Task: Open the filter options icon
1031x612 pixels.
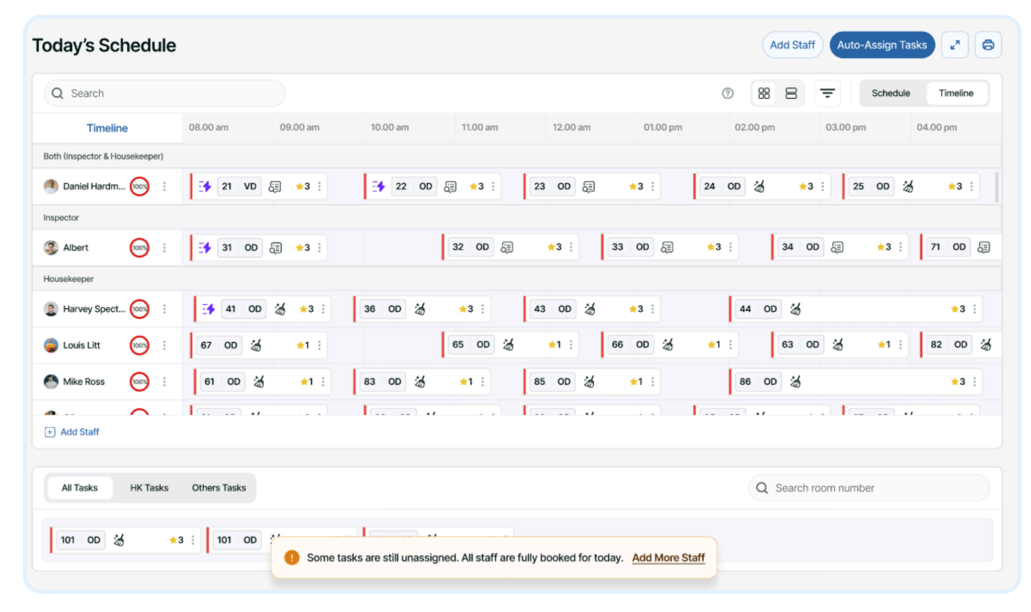Action: pos(827,93)
